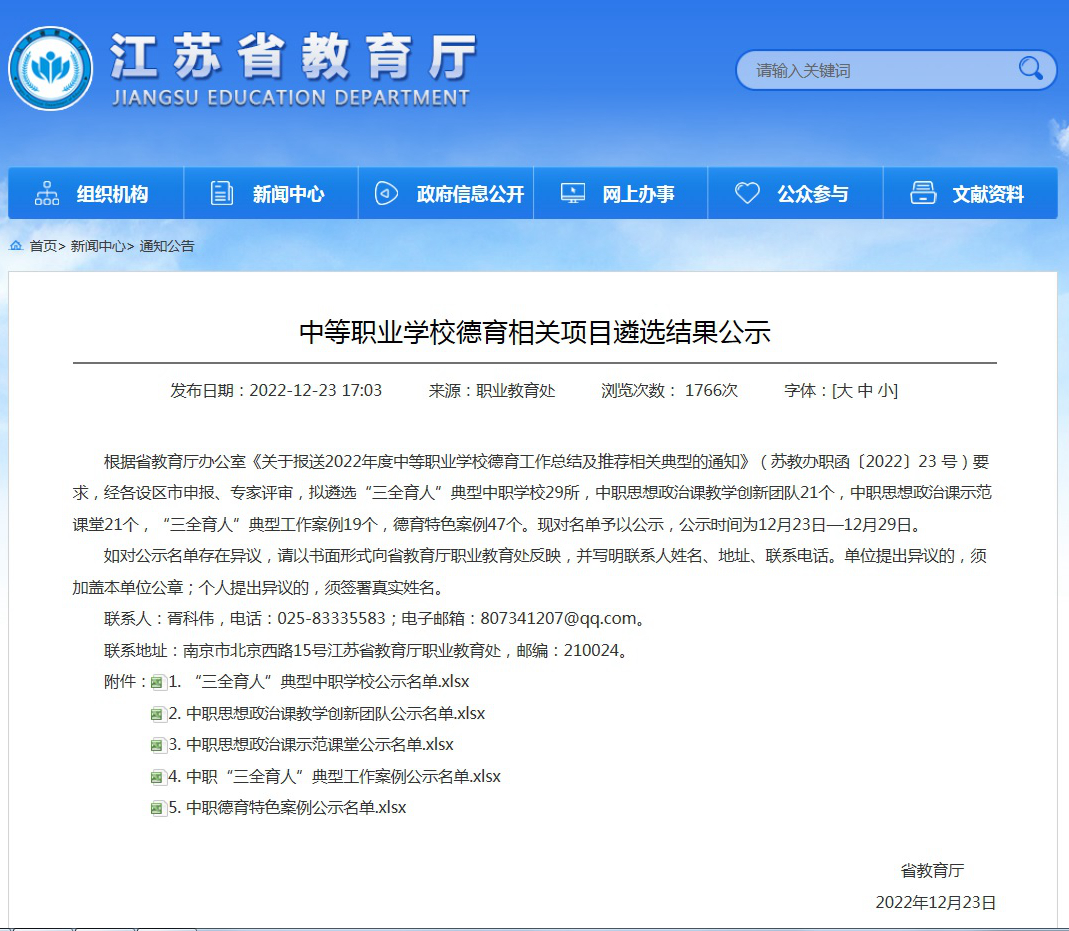Image resolution: width=1069 pixels, height=931 pixels.
Task: Click the 公众参与 heart icon
Action: pyautogui.click(x=747, y=193)
